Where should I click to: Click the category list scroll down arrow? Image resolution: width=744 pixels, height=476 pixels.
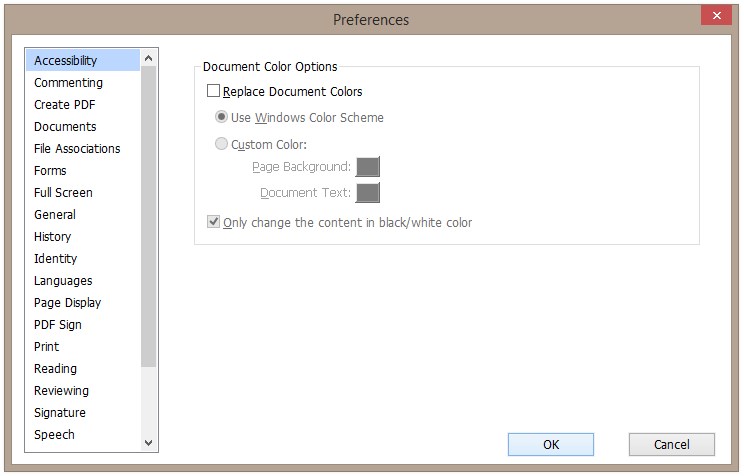pyautogui.click(x=149, y=443)
